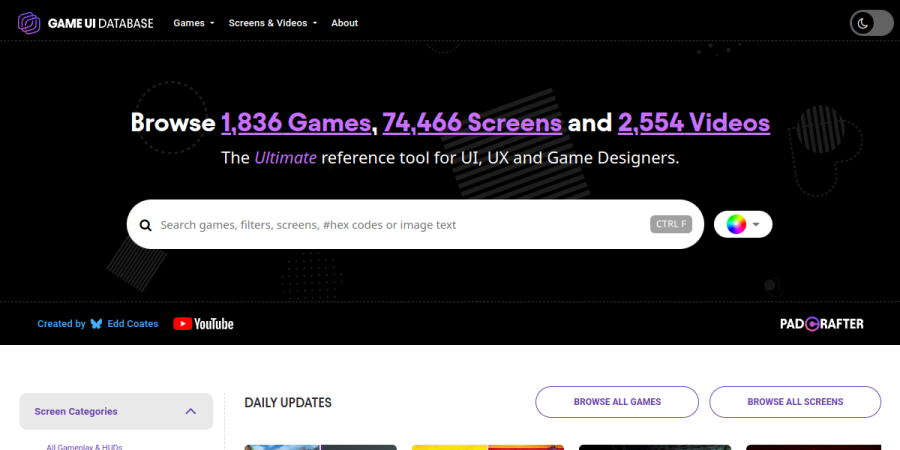The image size is (900, 450).
Task: Open the YouTube channel logo
Action: click(203, 324)
